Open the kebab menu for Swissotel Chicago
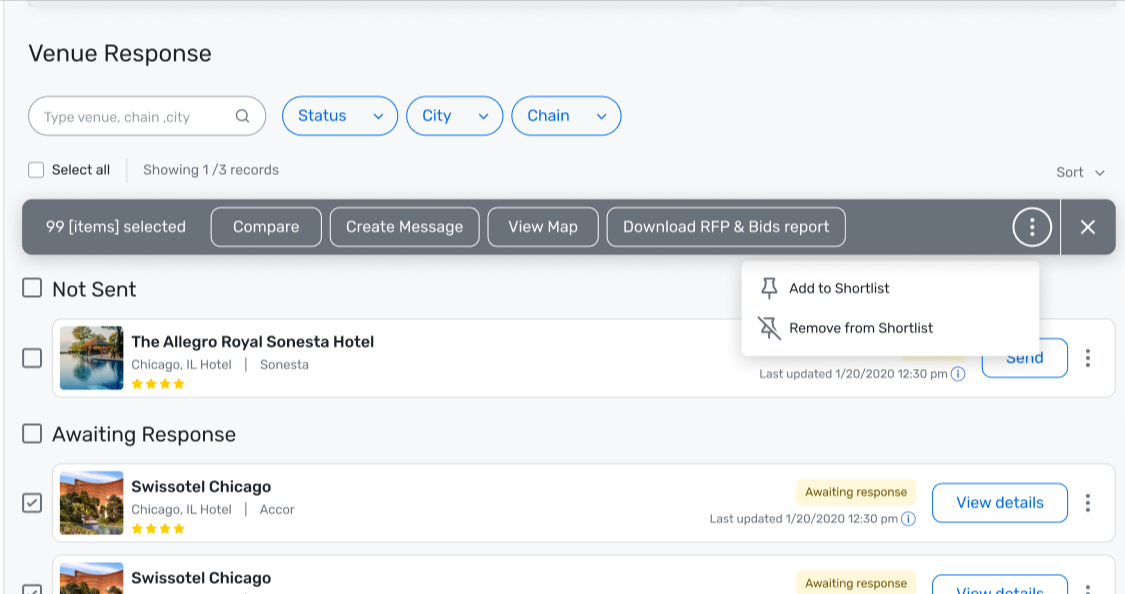This screenshot has width=1125, height=594. coord(1088,503)
